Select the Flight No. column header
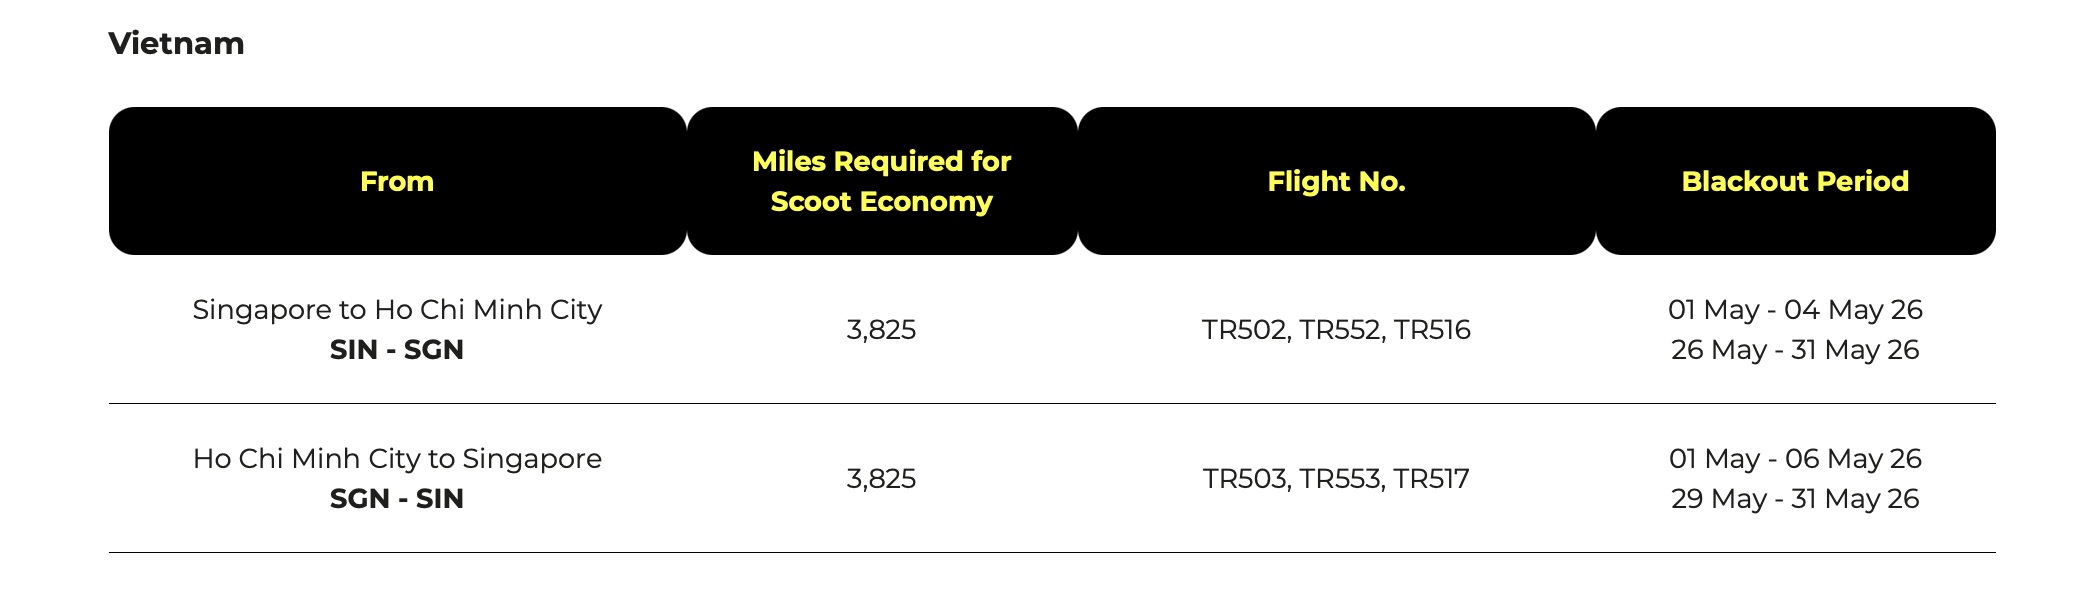Image resolution: width=2088 pixels, height=598 pixels. (x=1336, y=181)
